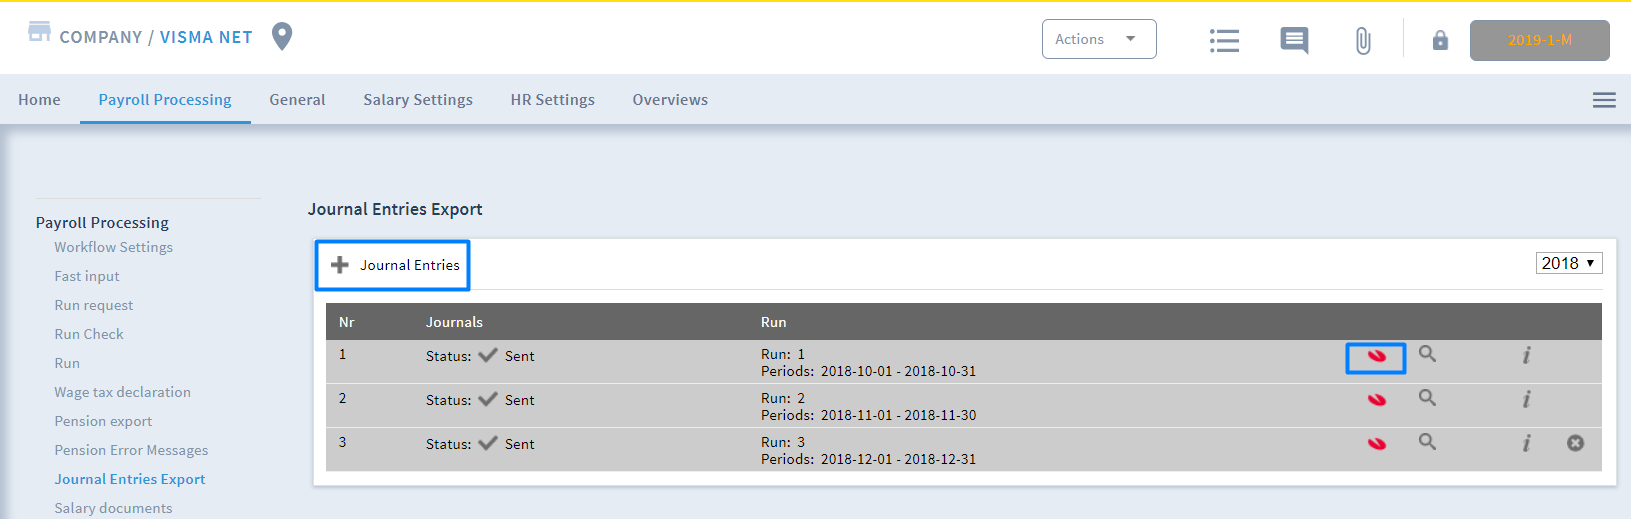The width and height of the screenshot is (1631, 519).
Task: Open the list view icon in header
Action: pyautogui.click(x=1224, y=40)
